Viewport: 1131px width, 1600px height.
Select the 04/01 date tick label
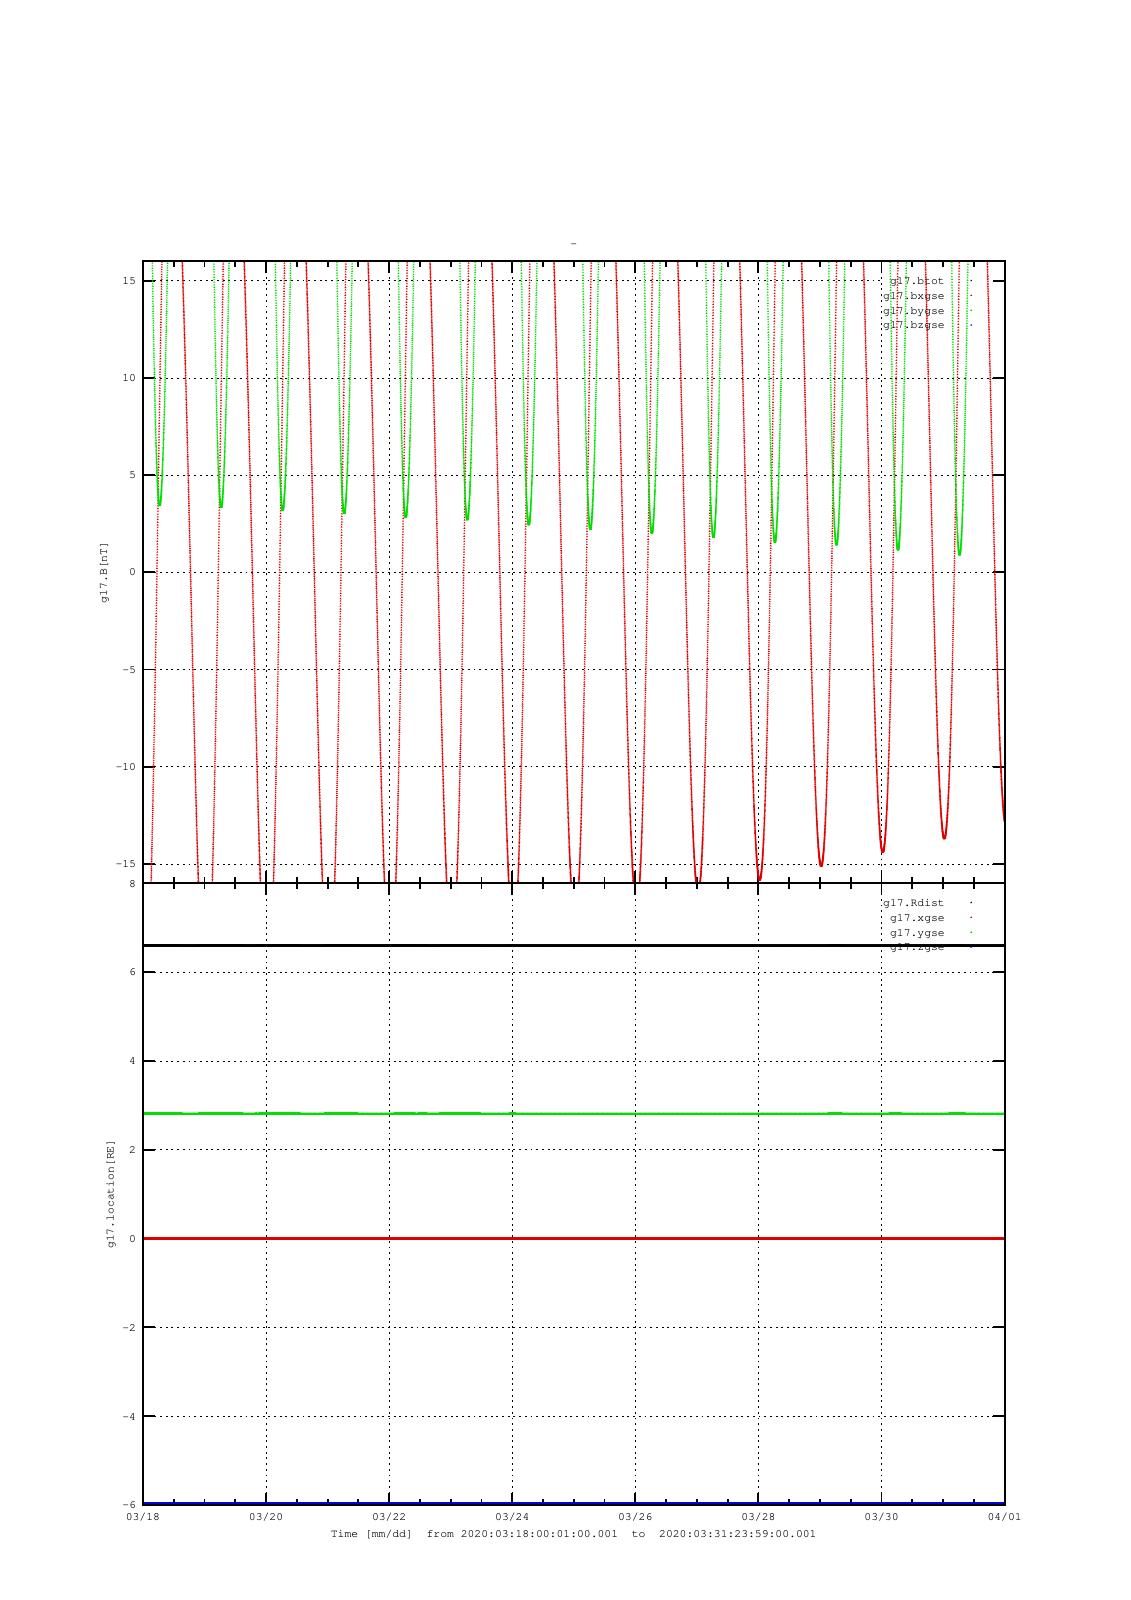[x=1005, y=1517]
